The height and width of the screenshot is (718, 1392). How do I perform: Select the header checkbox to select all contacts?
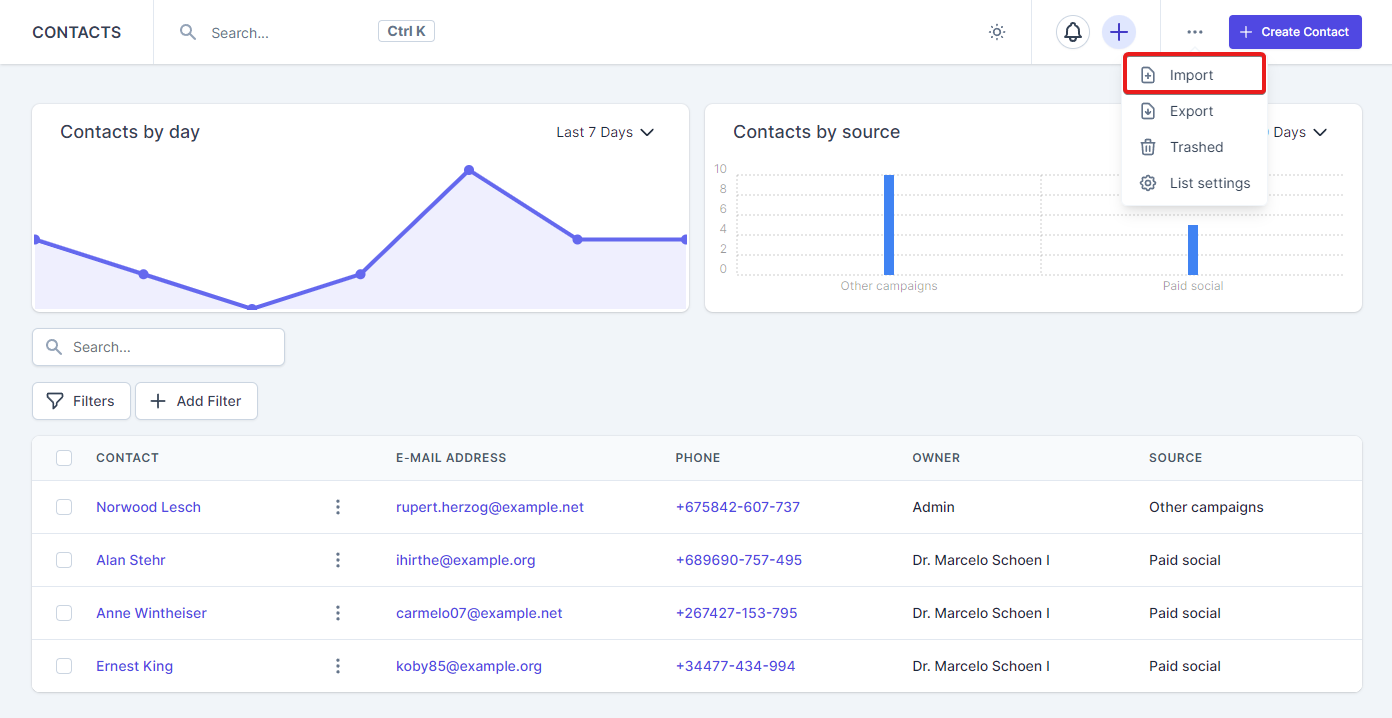64,457
